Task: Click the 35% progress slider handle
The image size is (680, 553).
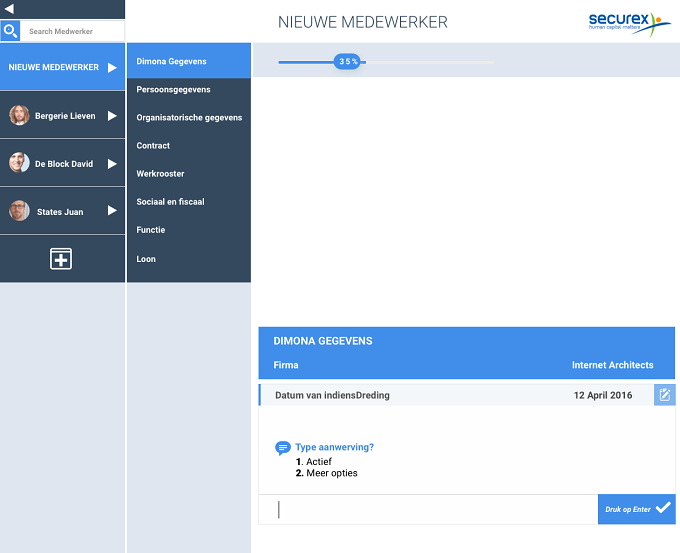Action: point(347,62)
